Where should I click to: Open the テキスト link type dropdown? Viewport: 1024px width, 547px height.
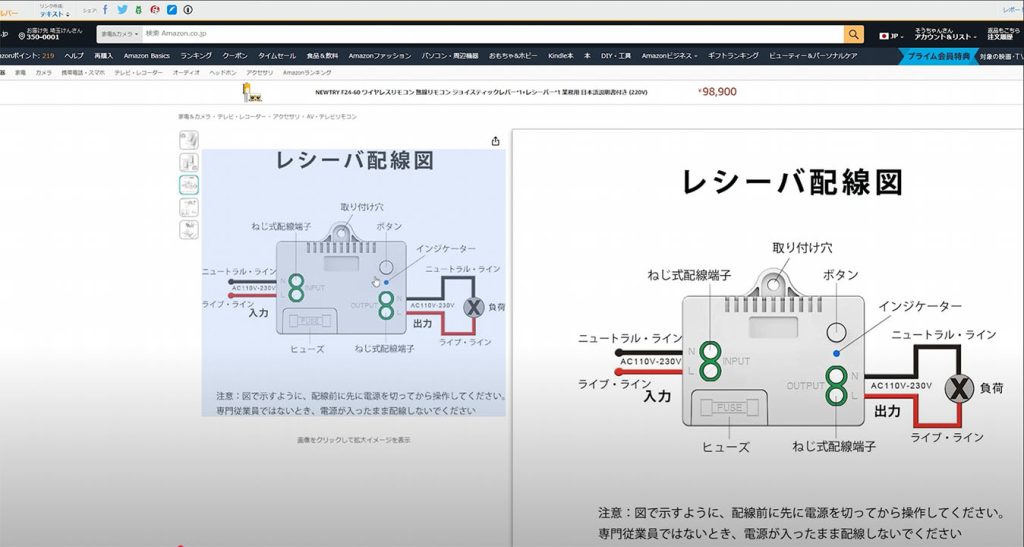coord(55,14)
